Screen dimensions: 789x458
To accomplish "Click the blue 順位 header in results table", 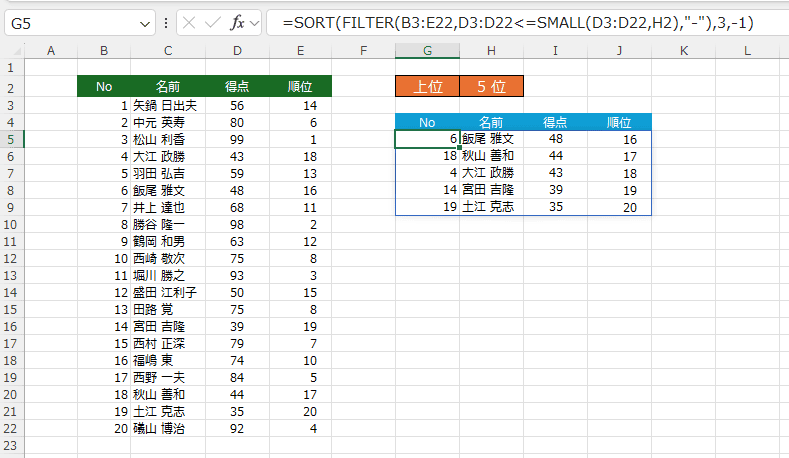I will coord(619,122).
